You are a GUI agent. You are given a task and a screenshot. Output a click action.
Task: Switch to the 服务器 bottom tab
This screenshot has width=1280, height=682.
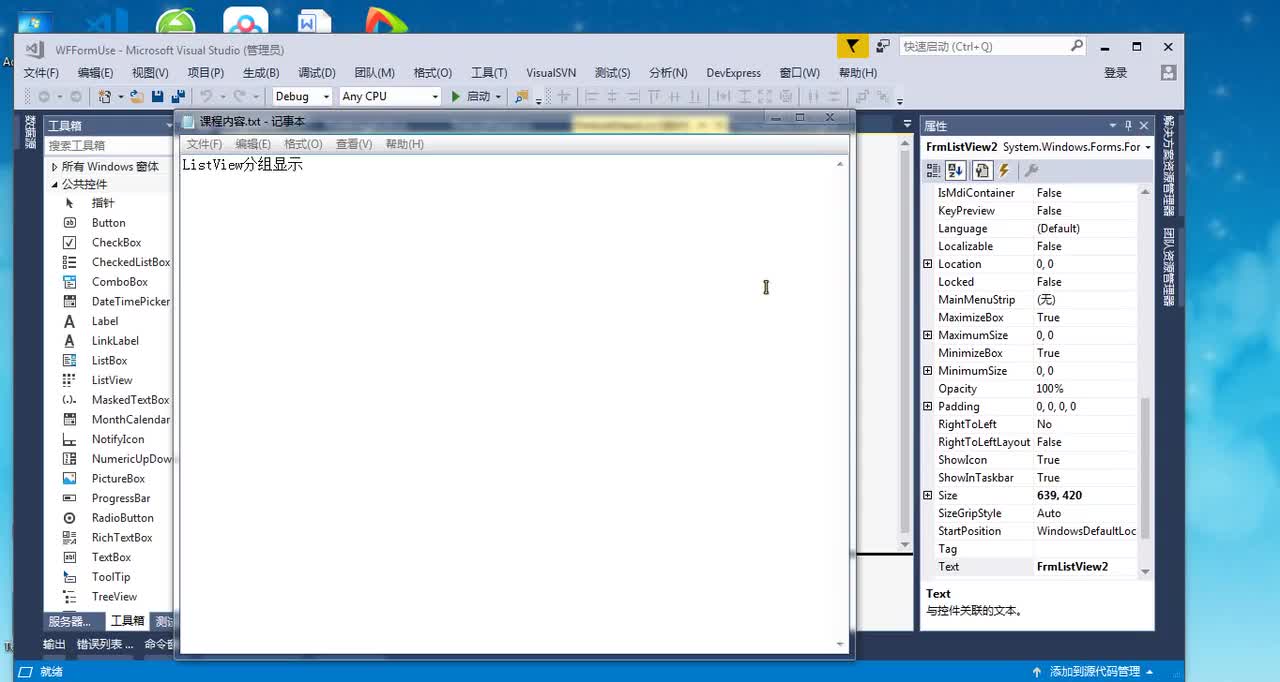[70, 621]
